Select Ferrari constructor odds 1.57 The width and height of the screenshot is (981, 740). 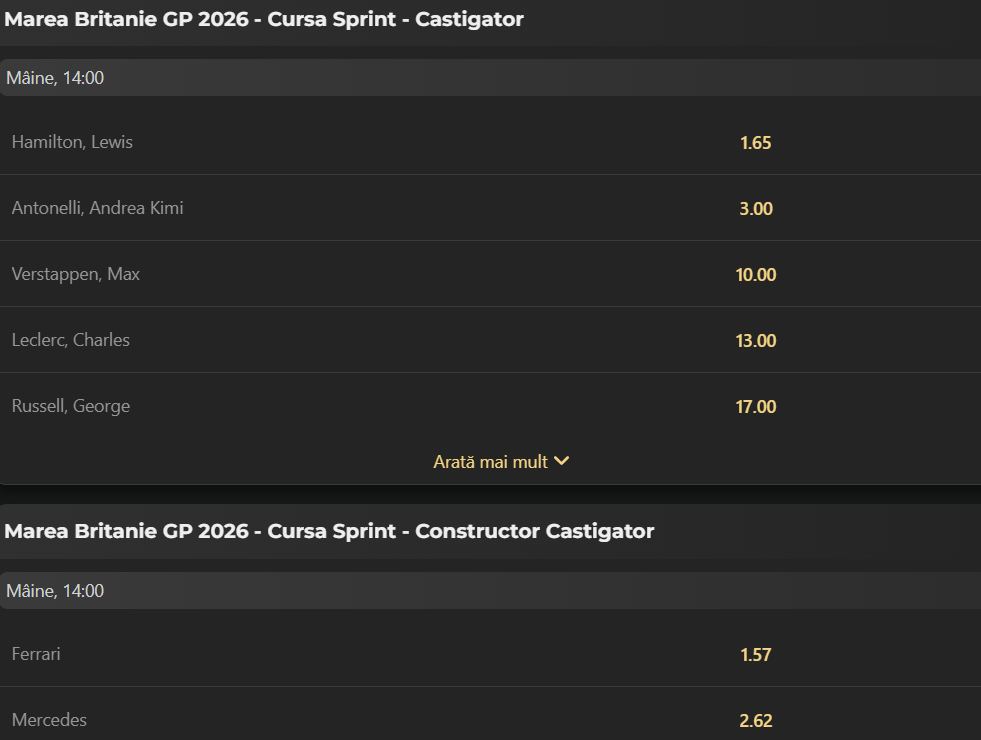click(755, 654)
